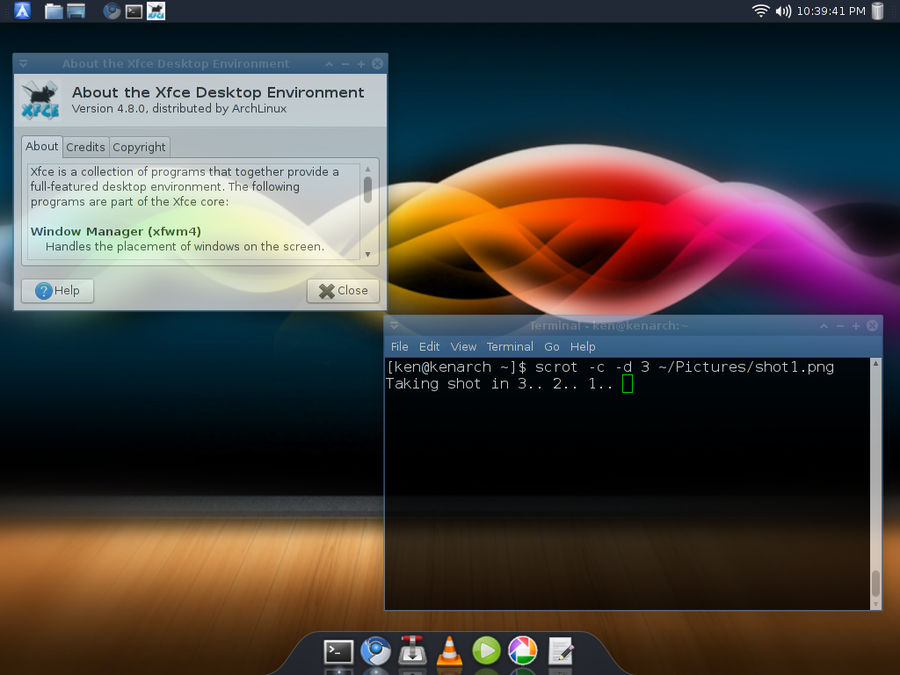Click the Xfce mouse logo in About dialog
The width and height of the screenshot is (900, 675).
click(x=40, y=100)
